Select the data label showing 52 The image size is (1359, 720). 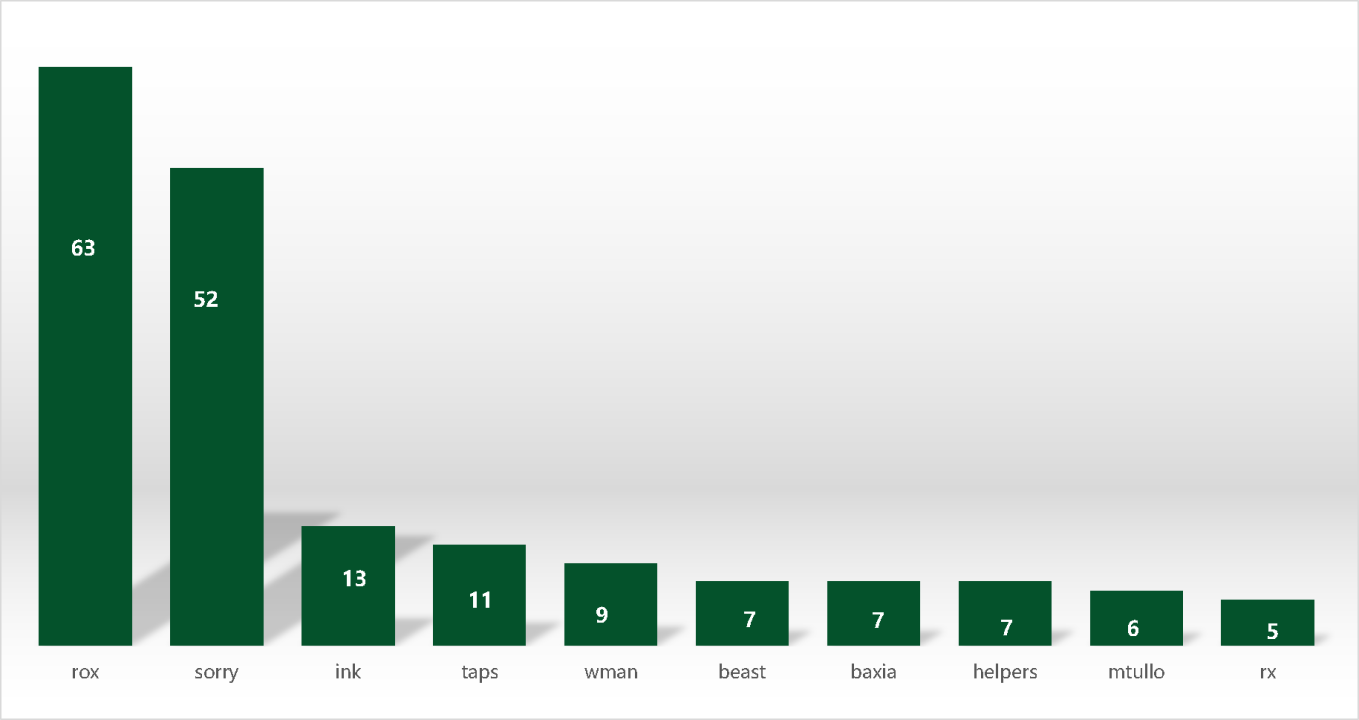click(x=206, y=299)
